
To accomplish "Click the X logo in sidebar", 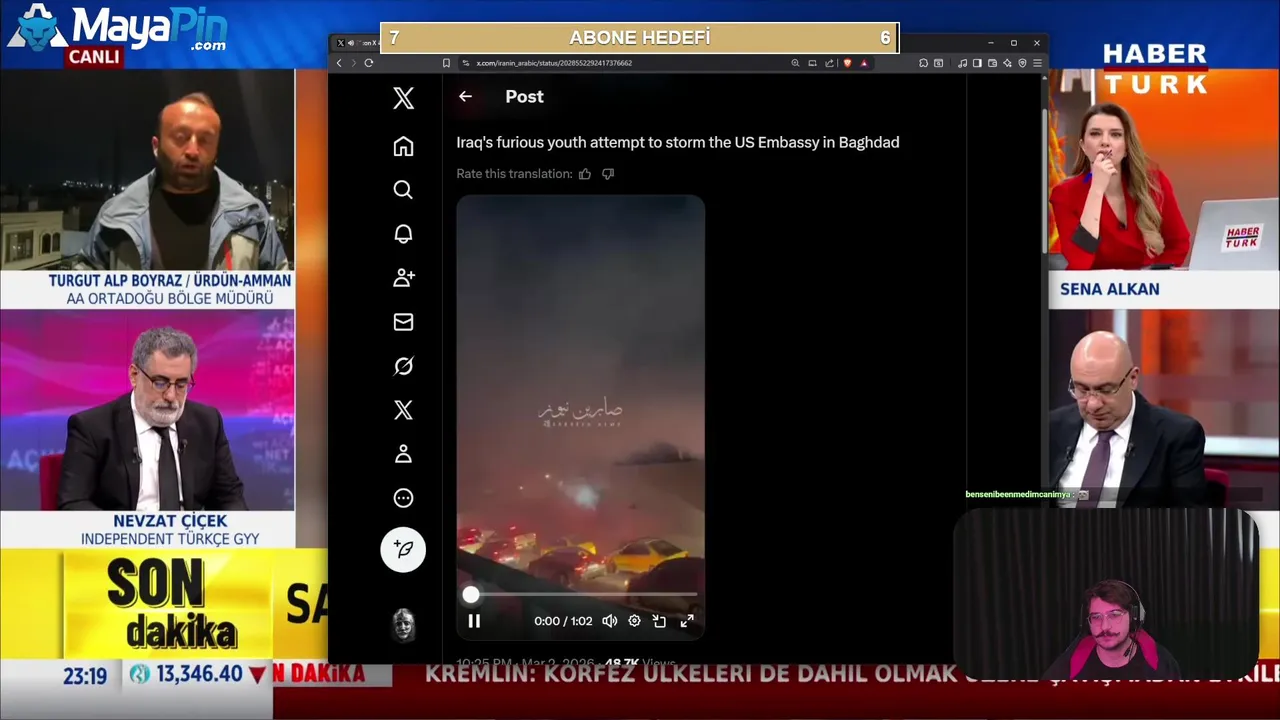I will click(403, 98).
